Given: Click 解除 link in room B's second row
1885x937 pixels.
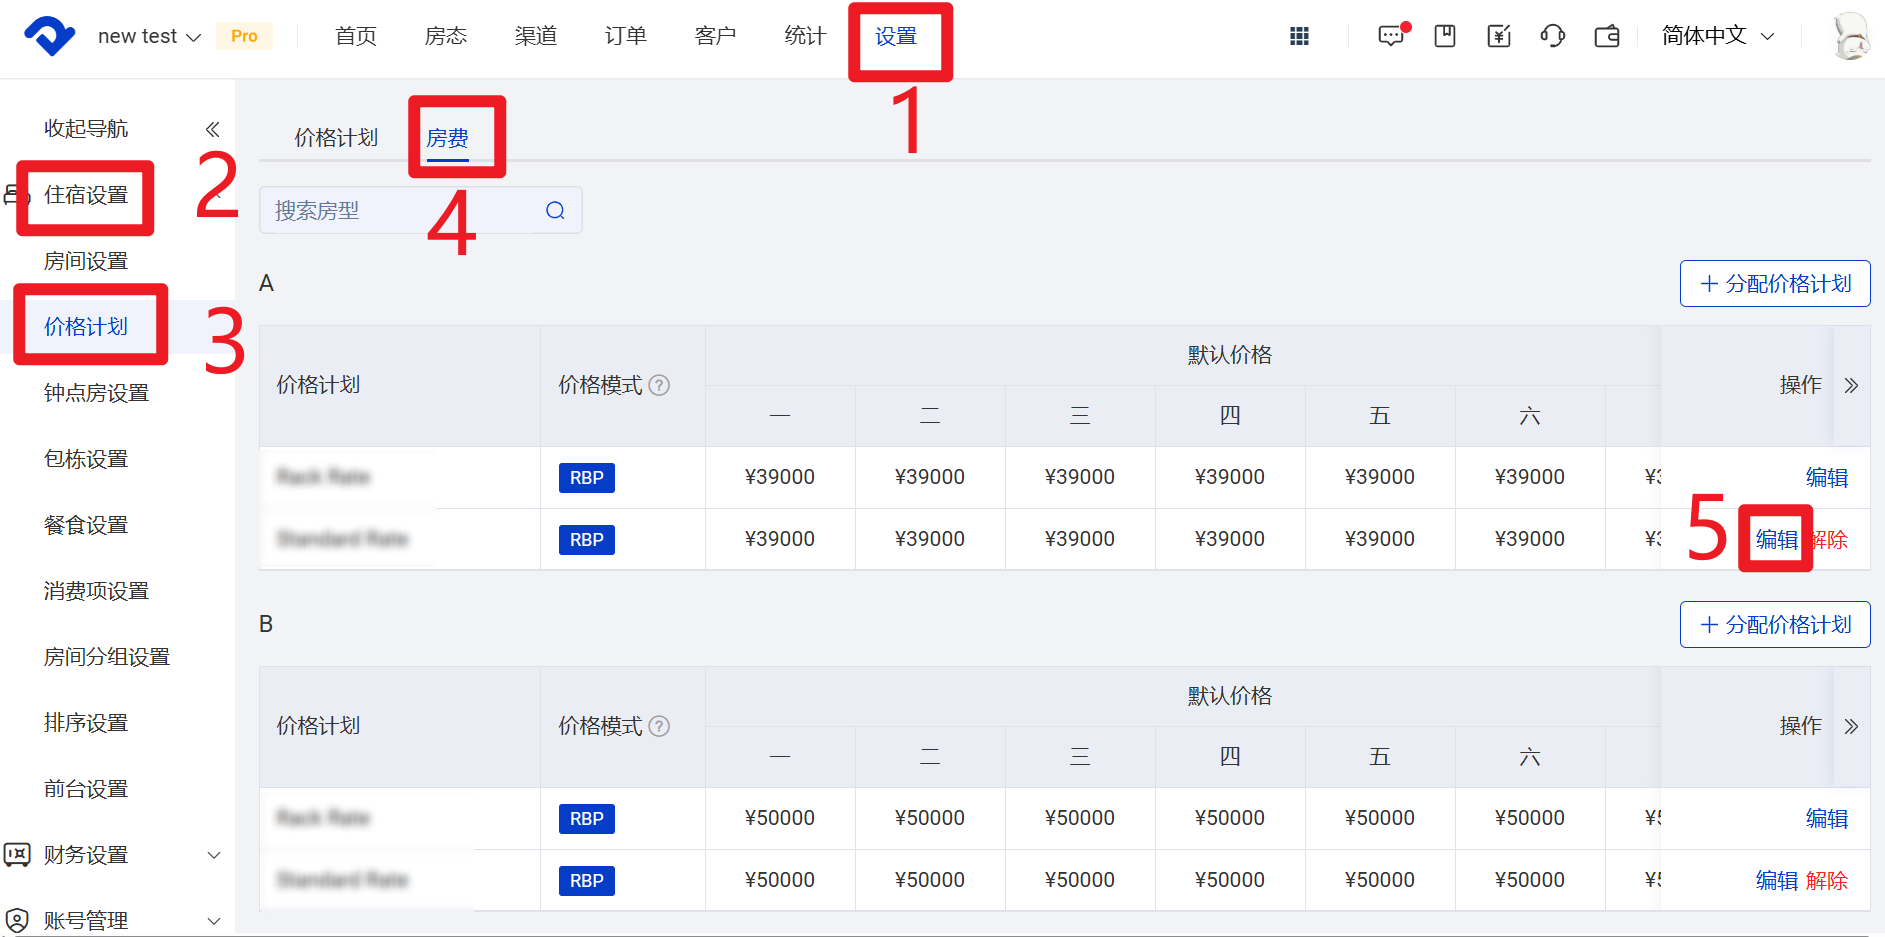Looking at the screenshot, I should (x=1827, y=880).
